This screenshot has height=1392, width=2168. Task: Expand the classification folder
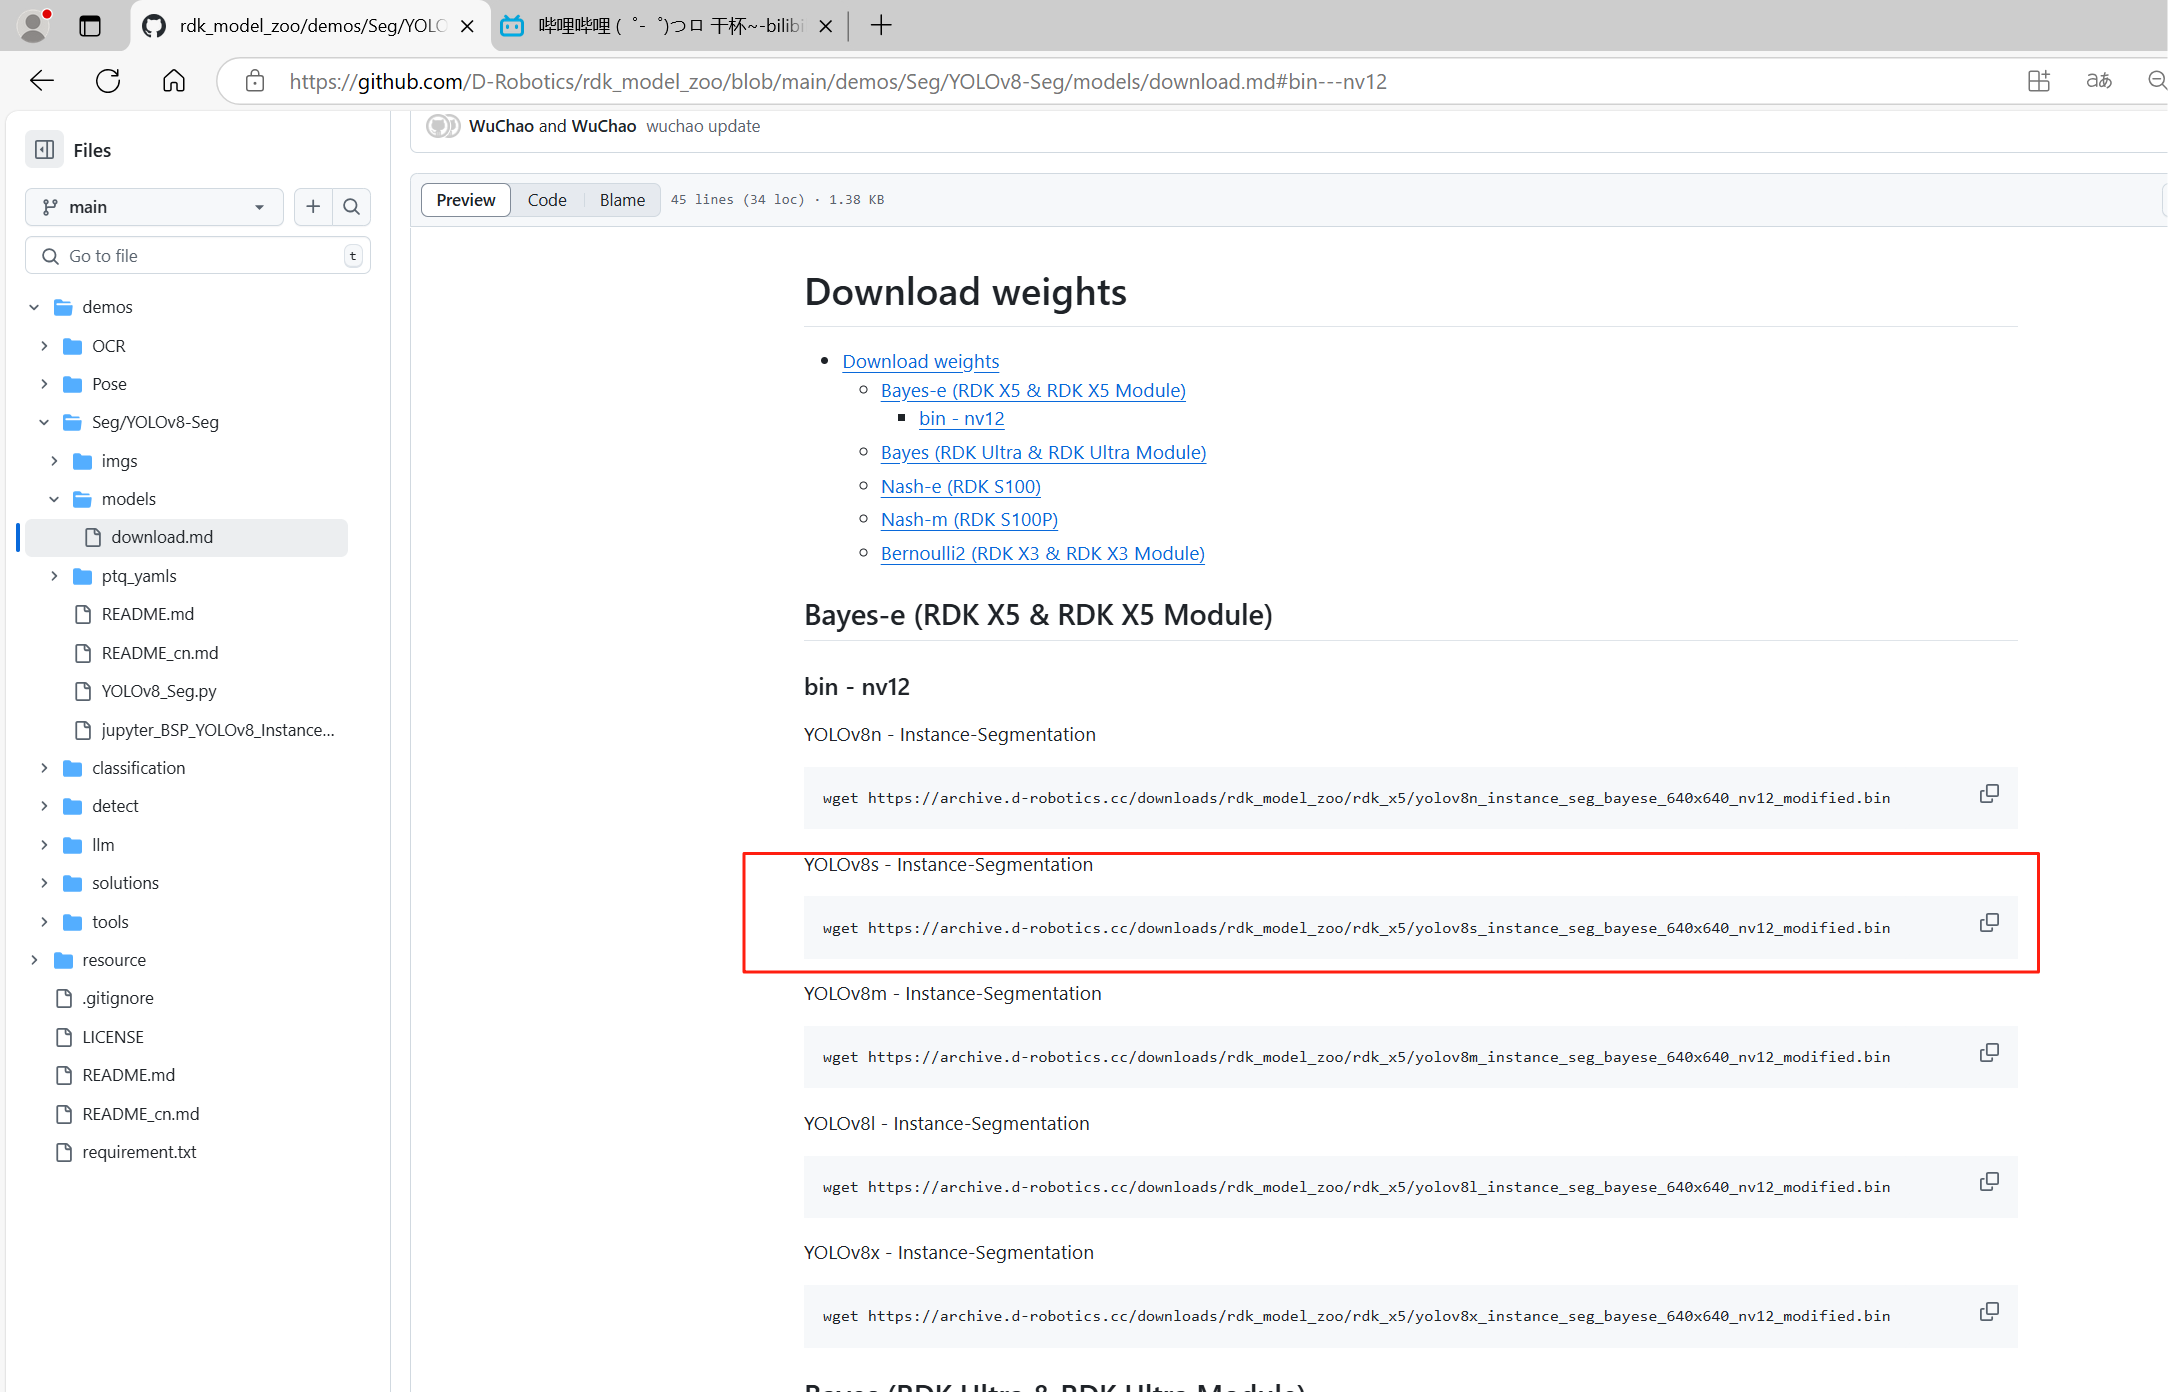(44, 768)
